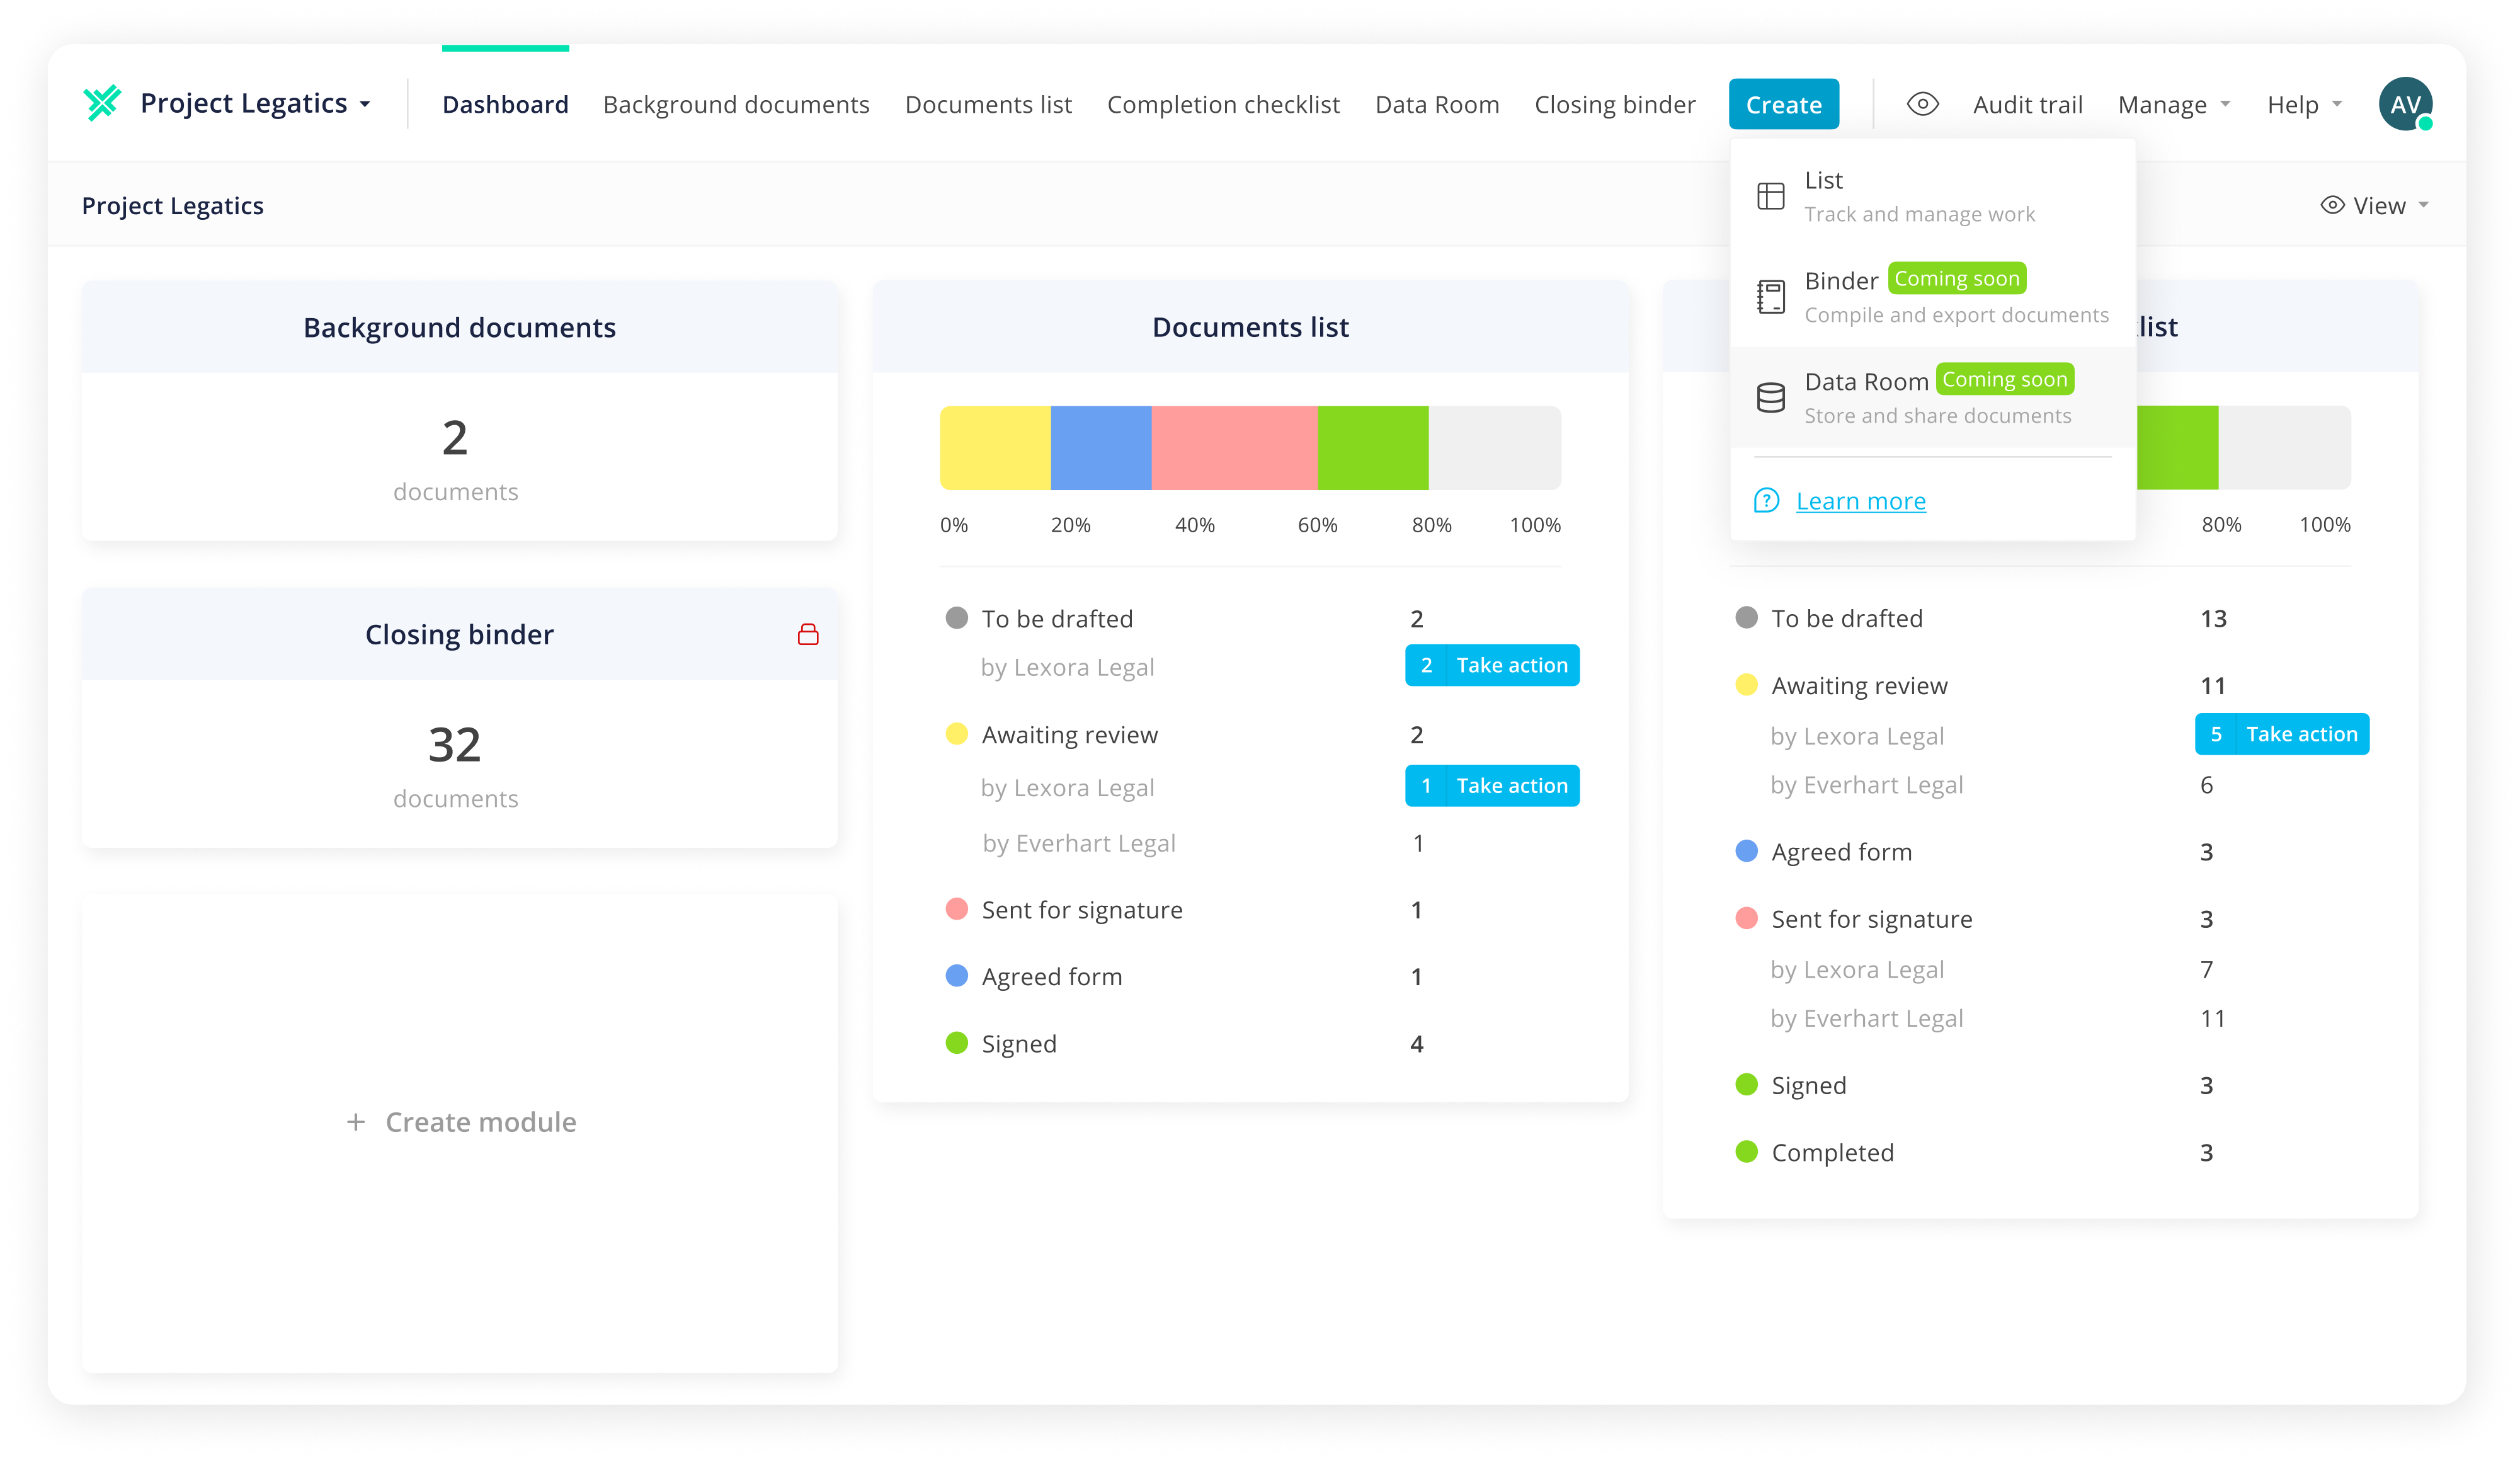
Task: Click the Legatics logo icon
Action: (102, 103)
